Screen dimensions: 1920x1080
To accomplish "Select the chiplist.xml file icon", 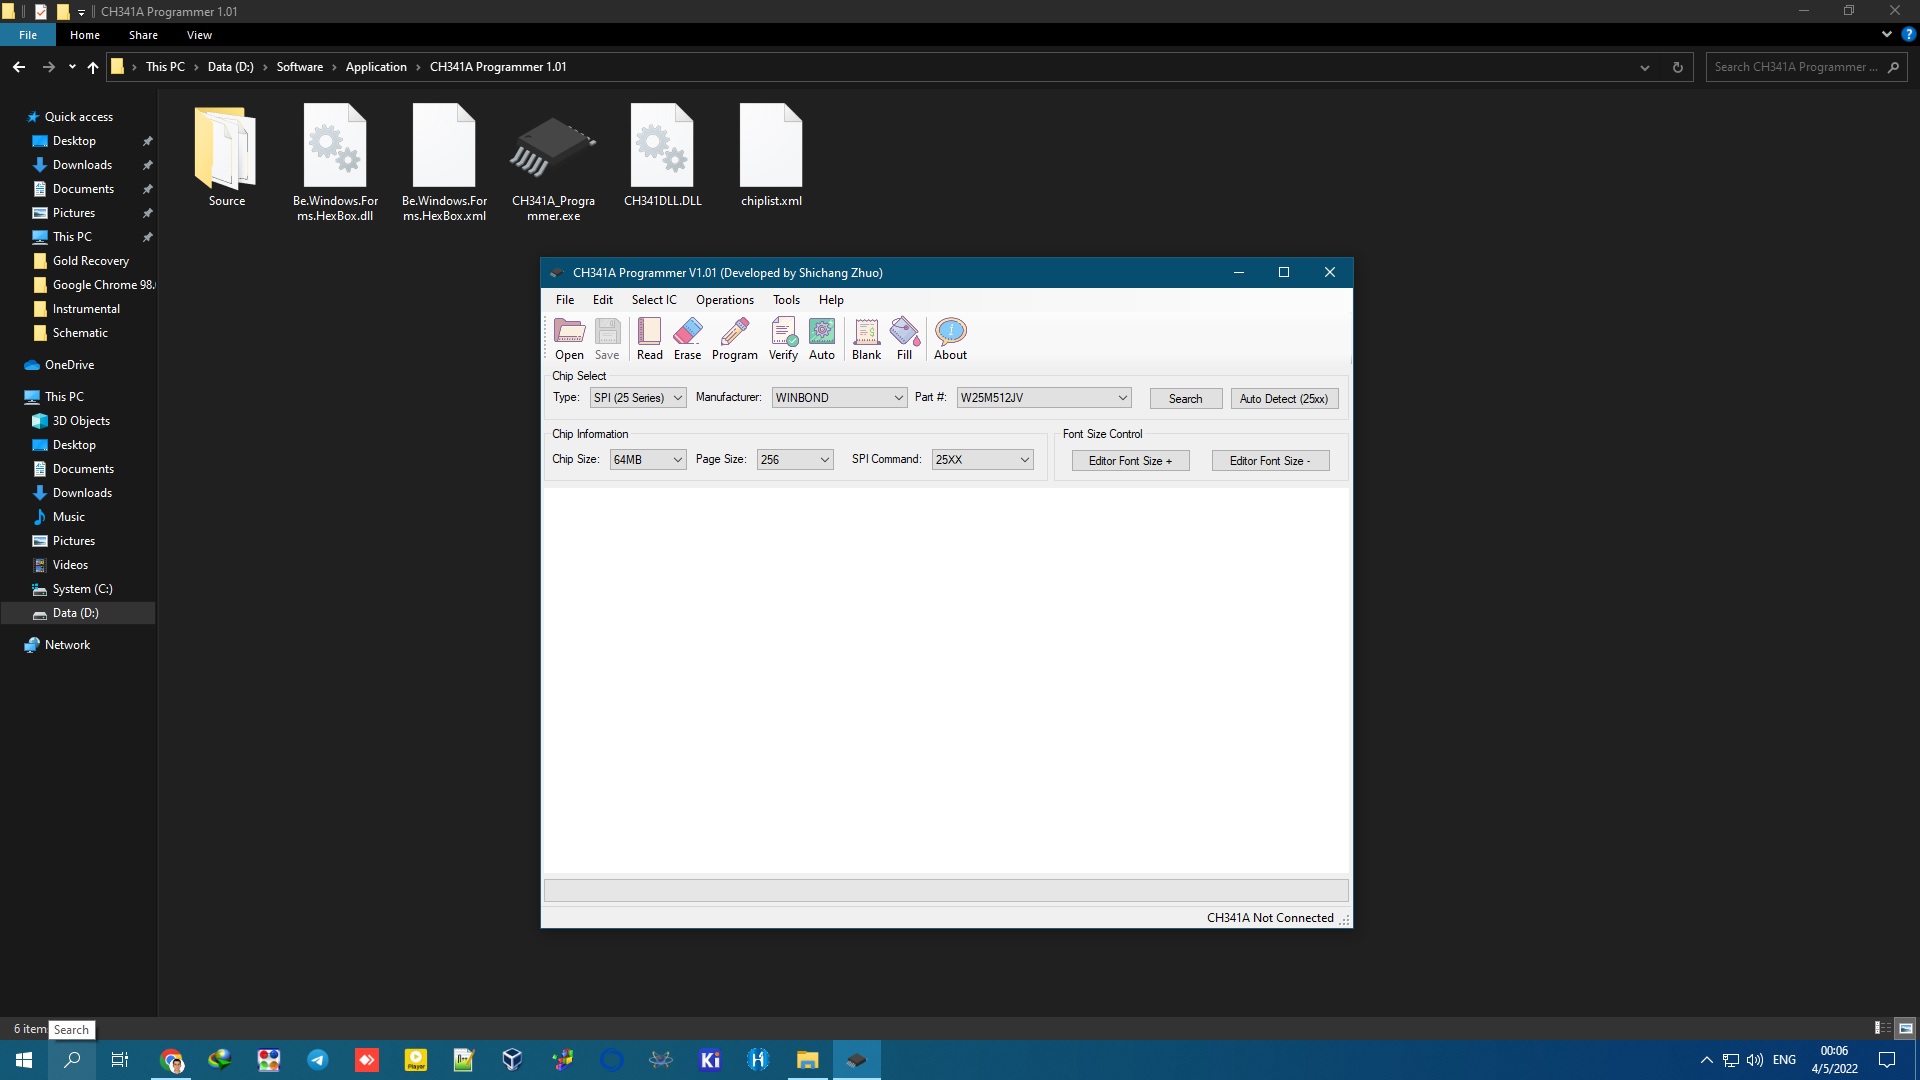I will coord(771,156).
